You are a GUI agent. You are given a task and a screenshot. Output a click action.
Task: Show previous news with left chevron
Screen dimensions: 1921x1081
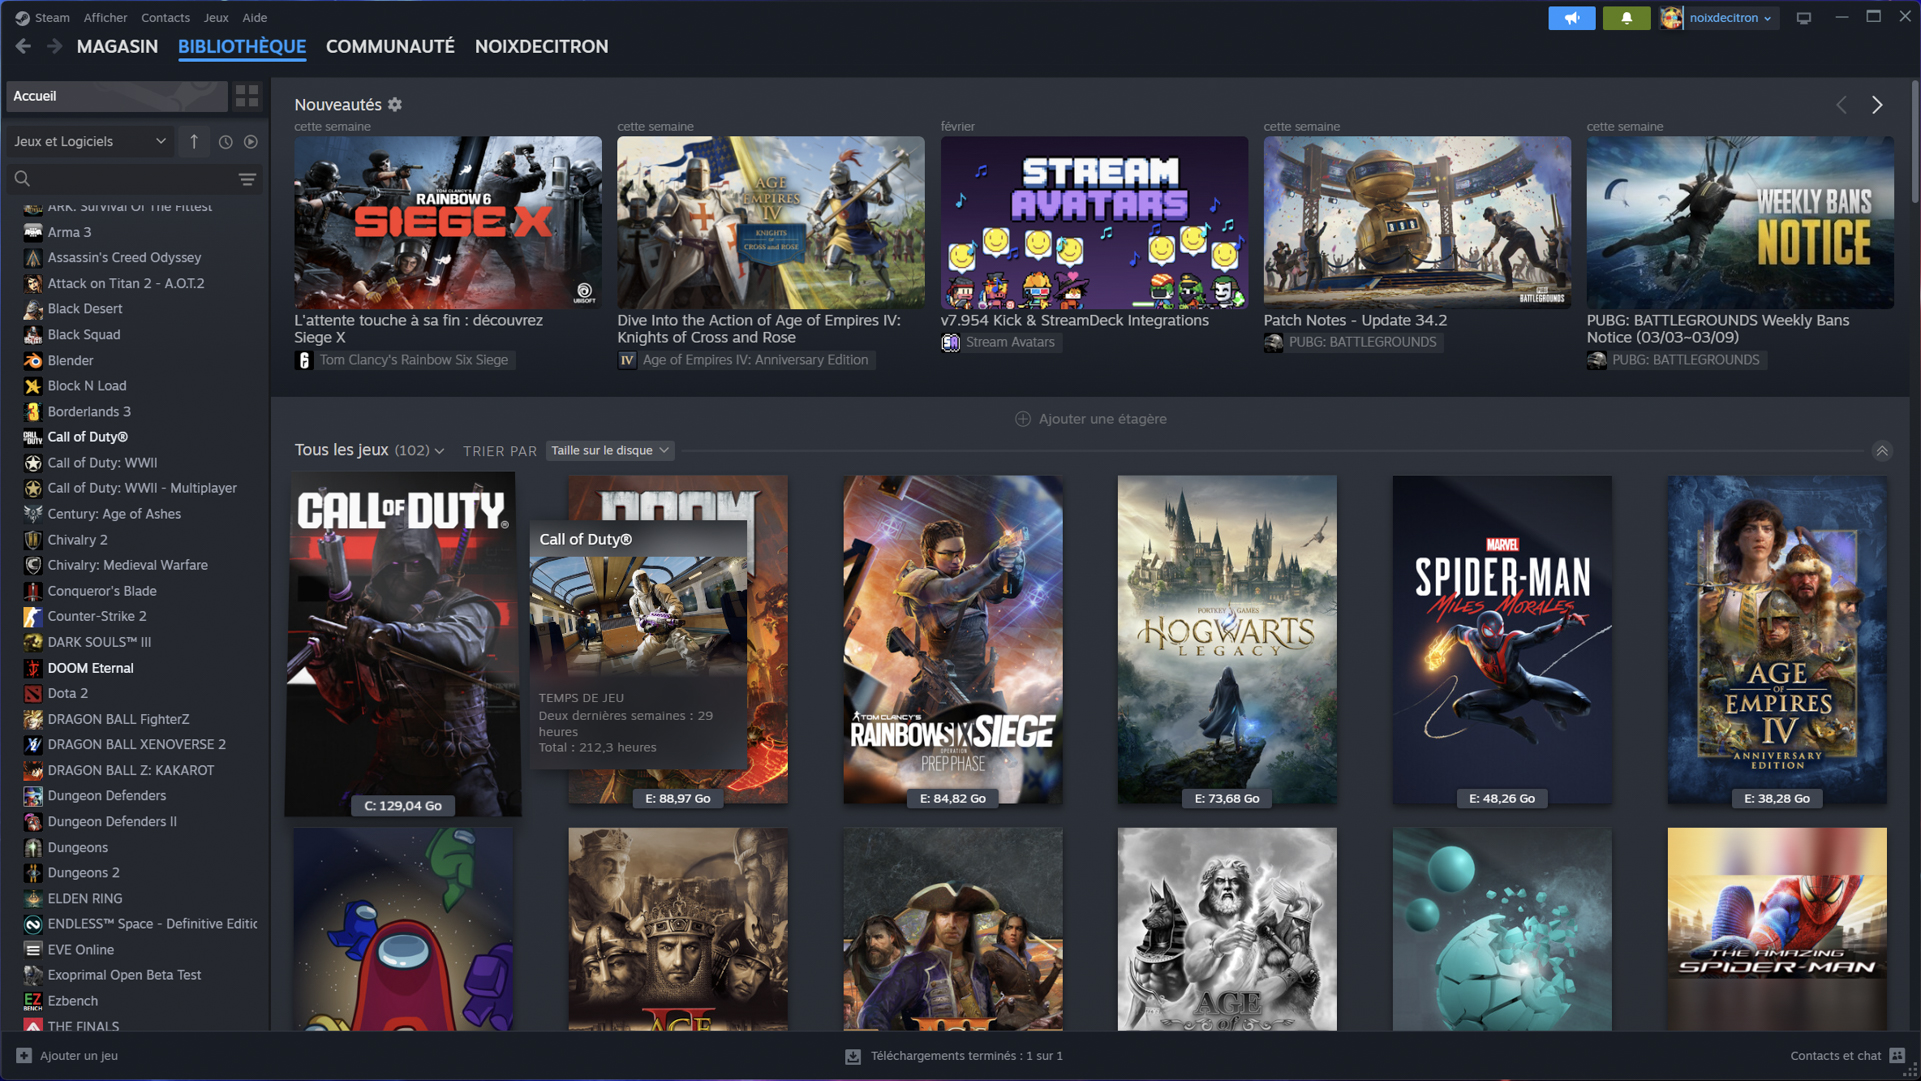(x=1841, y=105)
